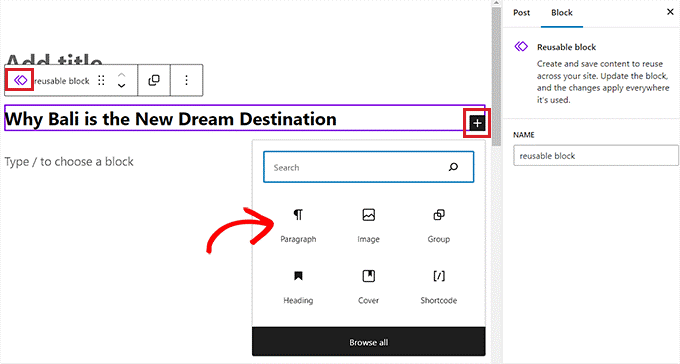Click the Bali heading text block
The image size is (680, 364).
(170, 119)
